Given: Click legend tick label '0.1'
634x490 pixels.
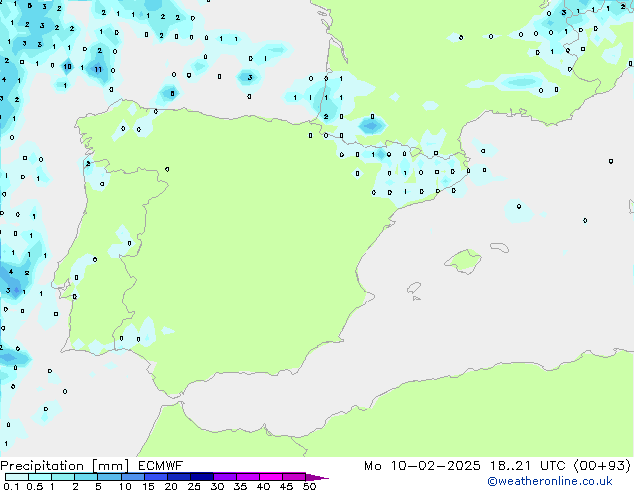Looking at the screenshot, I should (x=11, y=486).
